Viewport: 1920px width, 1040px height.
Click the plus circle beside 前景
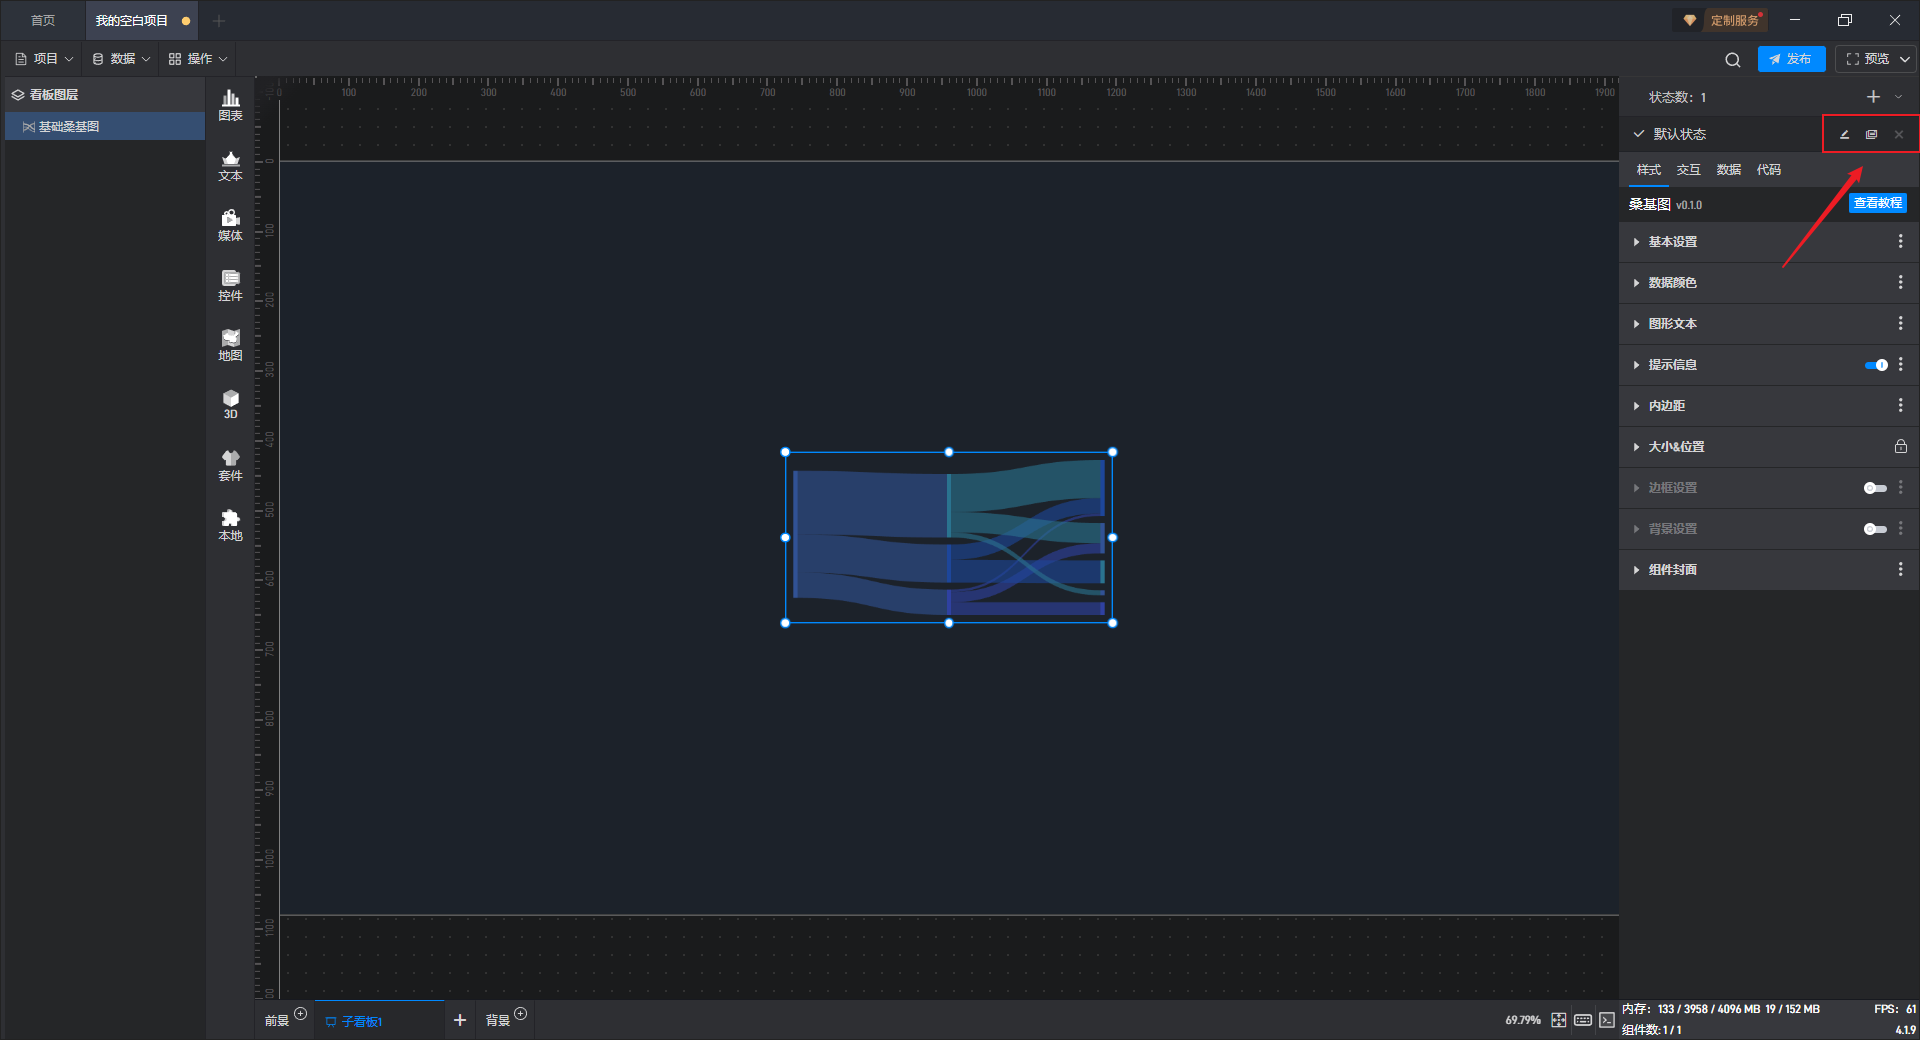(300, 1014)
